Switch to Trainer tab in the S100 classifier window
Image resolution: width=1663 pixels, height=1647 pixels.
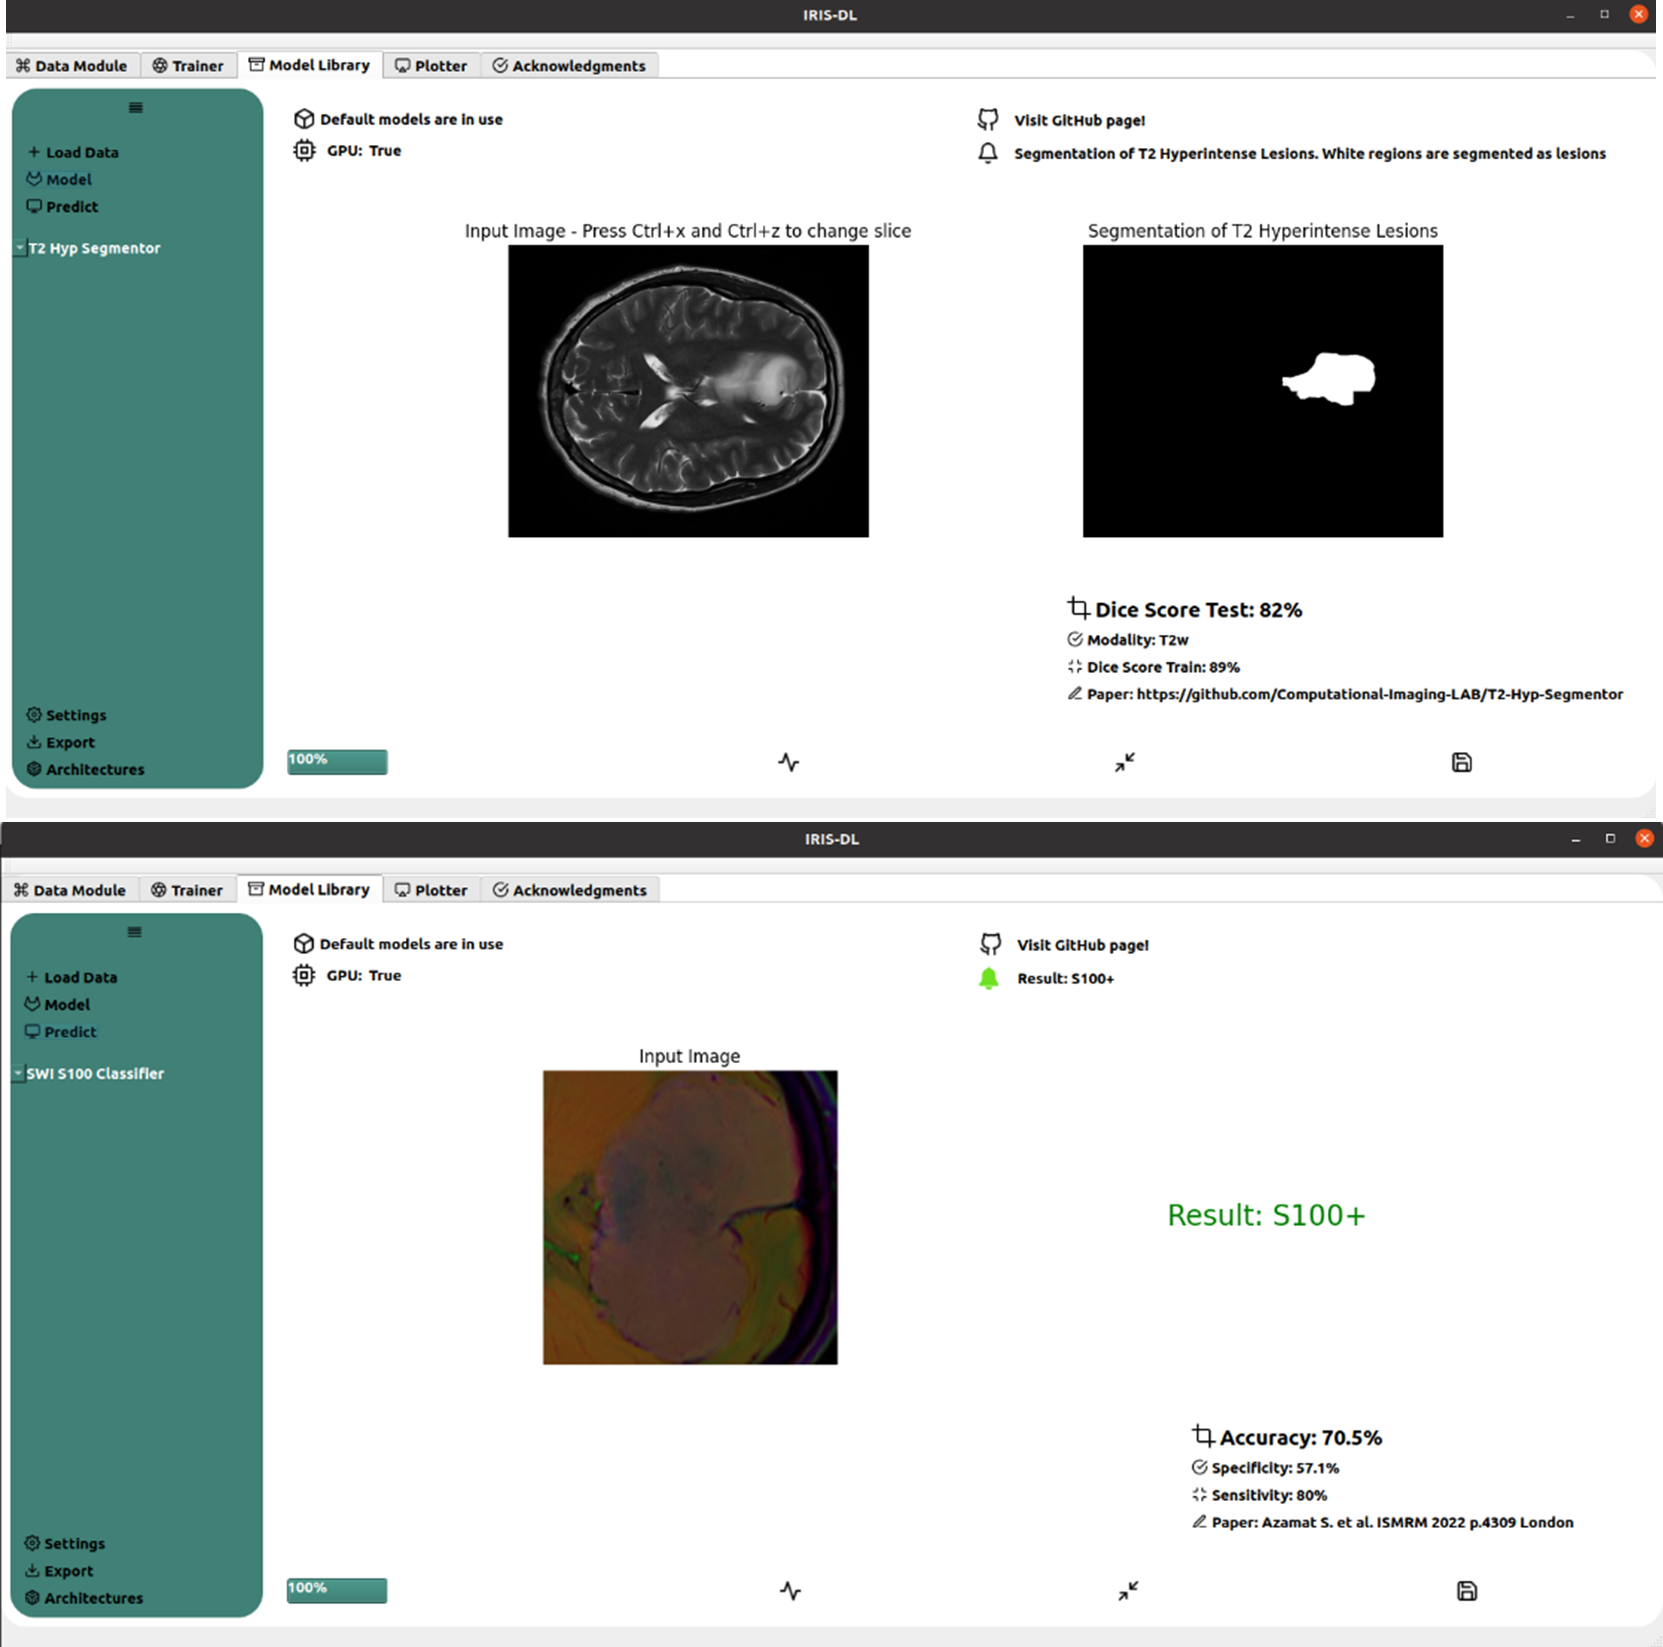tap(187, 890)
